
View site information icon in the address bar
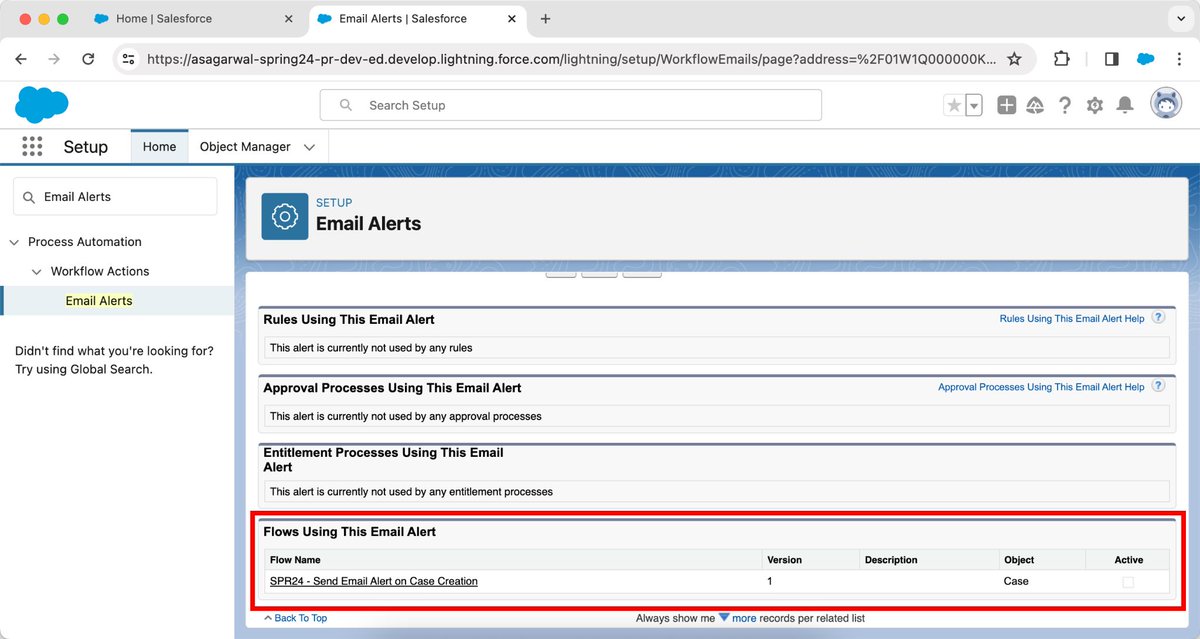128,59
